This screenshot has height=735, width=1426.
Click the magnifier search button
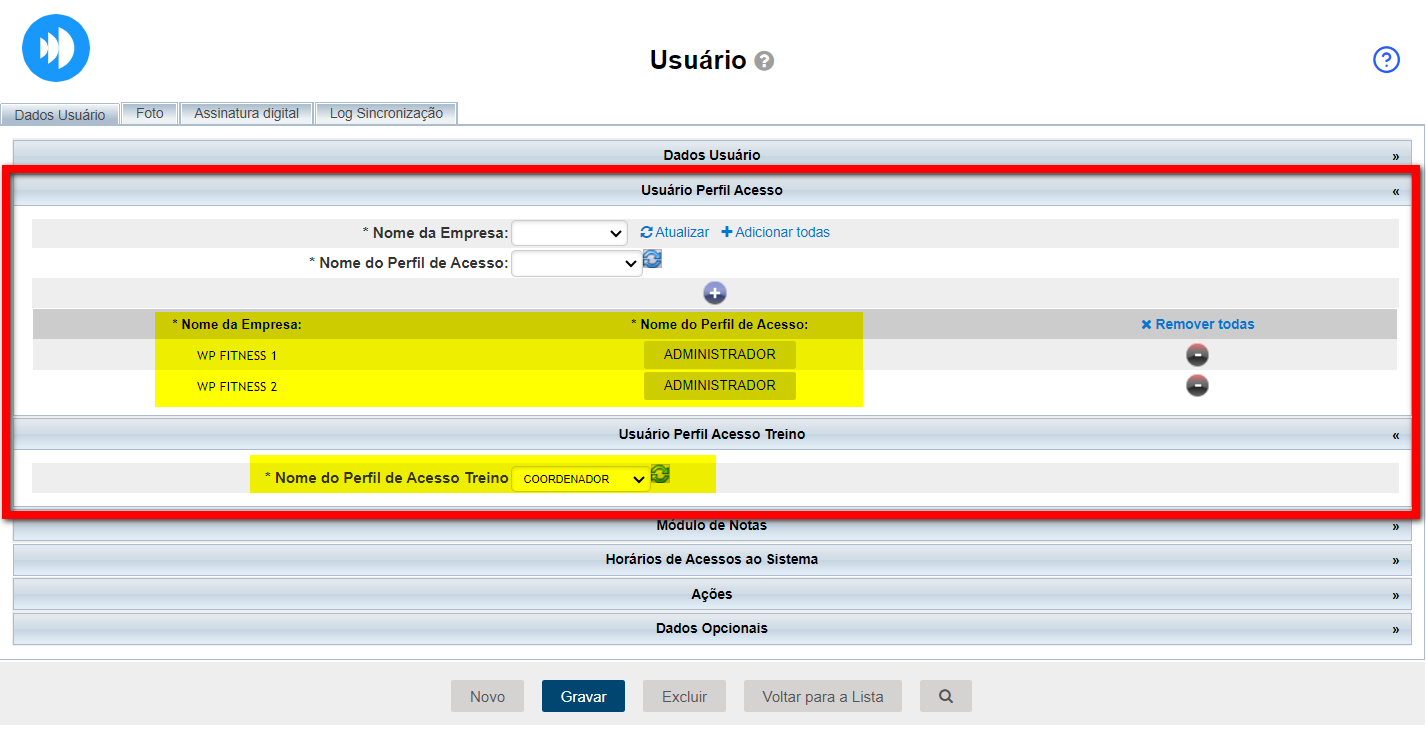click(x=945, y=696)
